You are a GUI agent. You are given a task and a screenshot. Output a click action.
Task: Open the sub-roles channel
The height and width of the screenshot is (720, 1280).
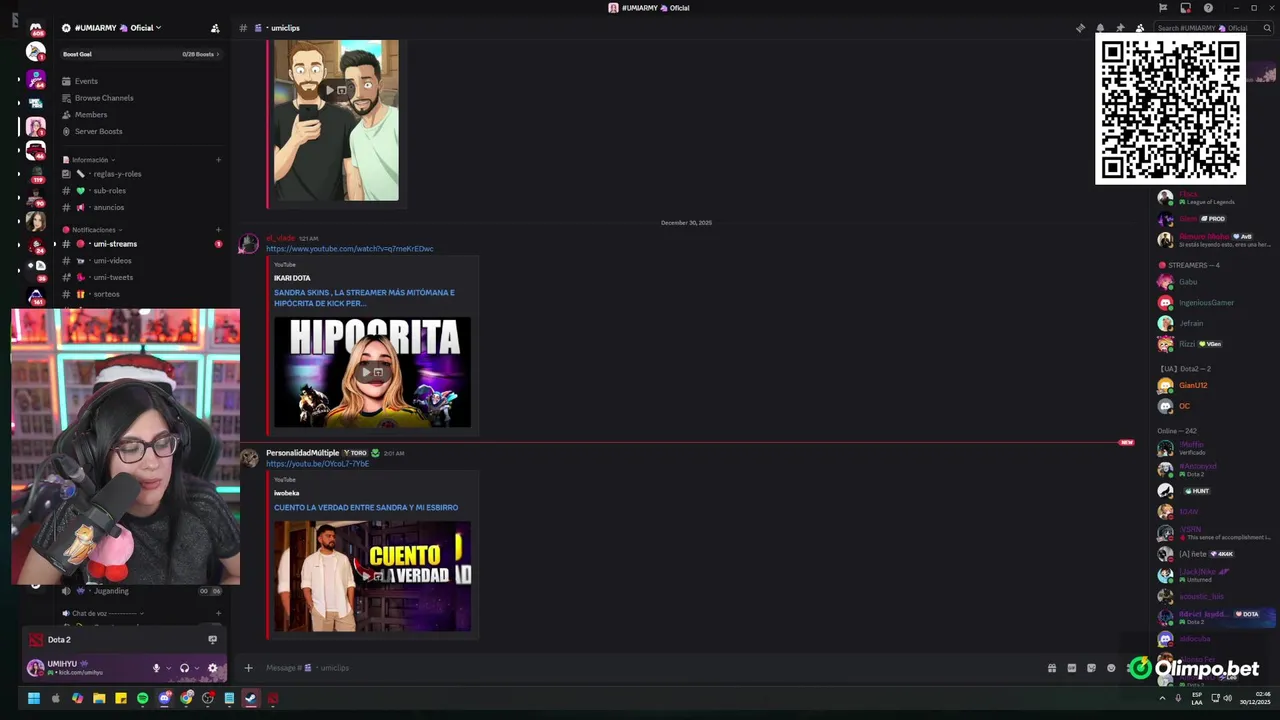(109, 191)
